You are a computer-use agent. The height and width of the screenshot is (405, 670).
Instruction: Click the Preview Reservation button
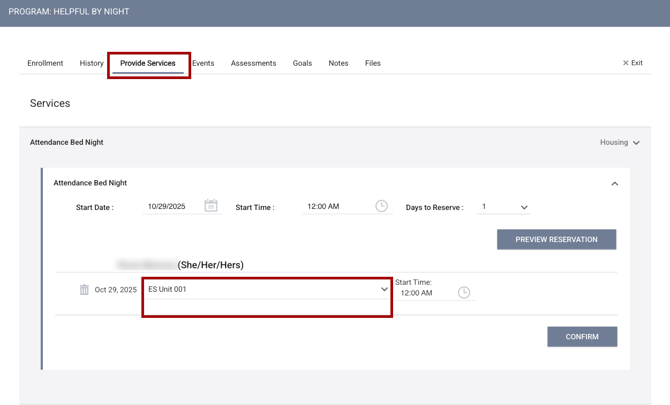pos(556,240)
